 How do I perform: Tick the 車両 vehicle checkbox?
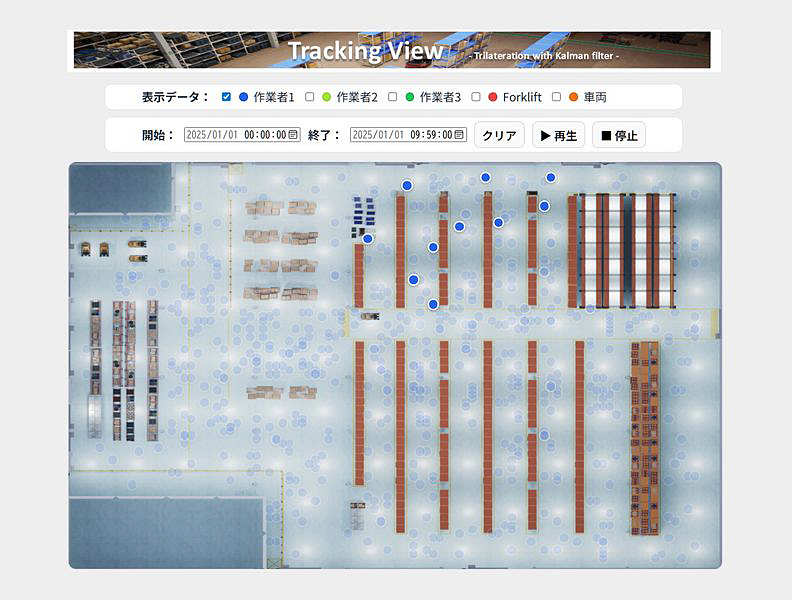[x=557, y=97]
